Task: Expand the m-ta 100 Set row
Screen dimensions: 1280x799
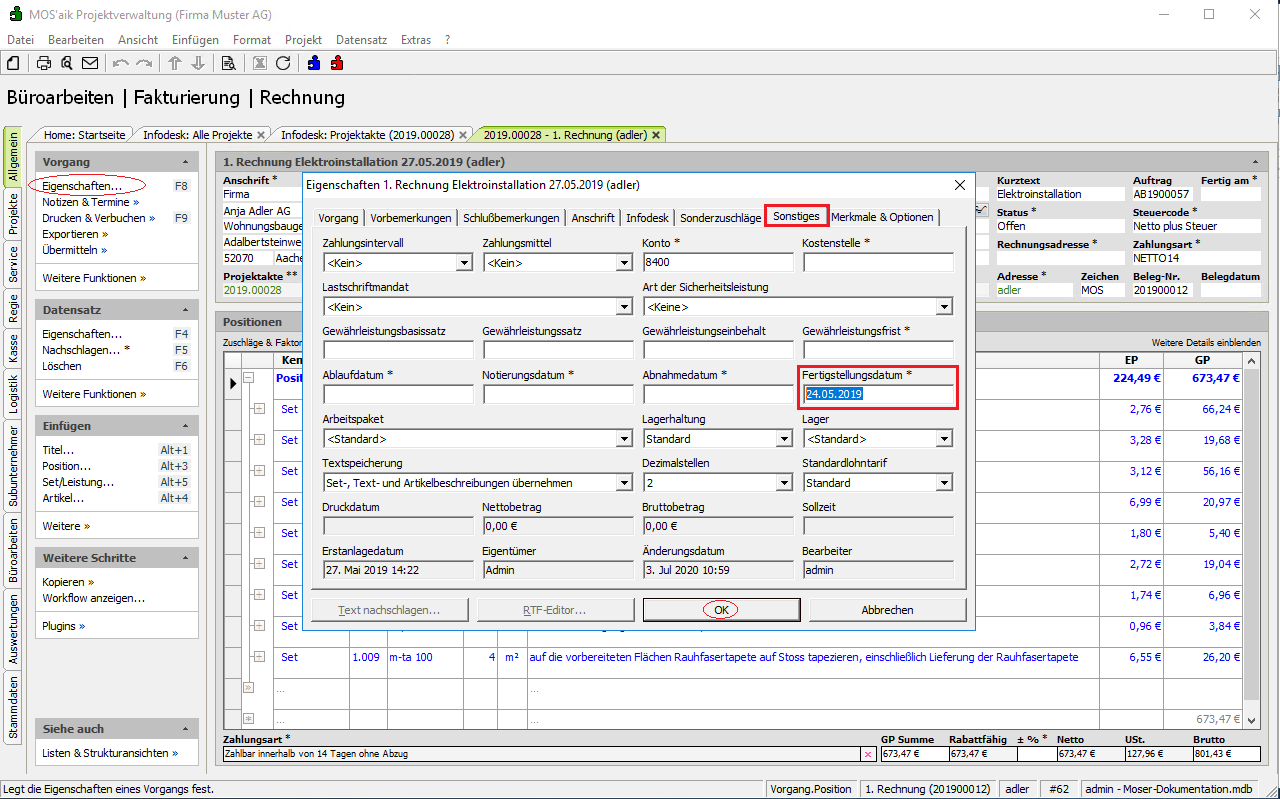Action: [258, 657]
